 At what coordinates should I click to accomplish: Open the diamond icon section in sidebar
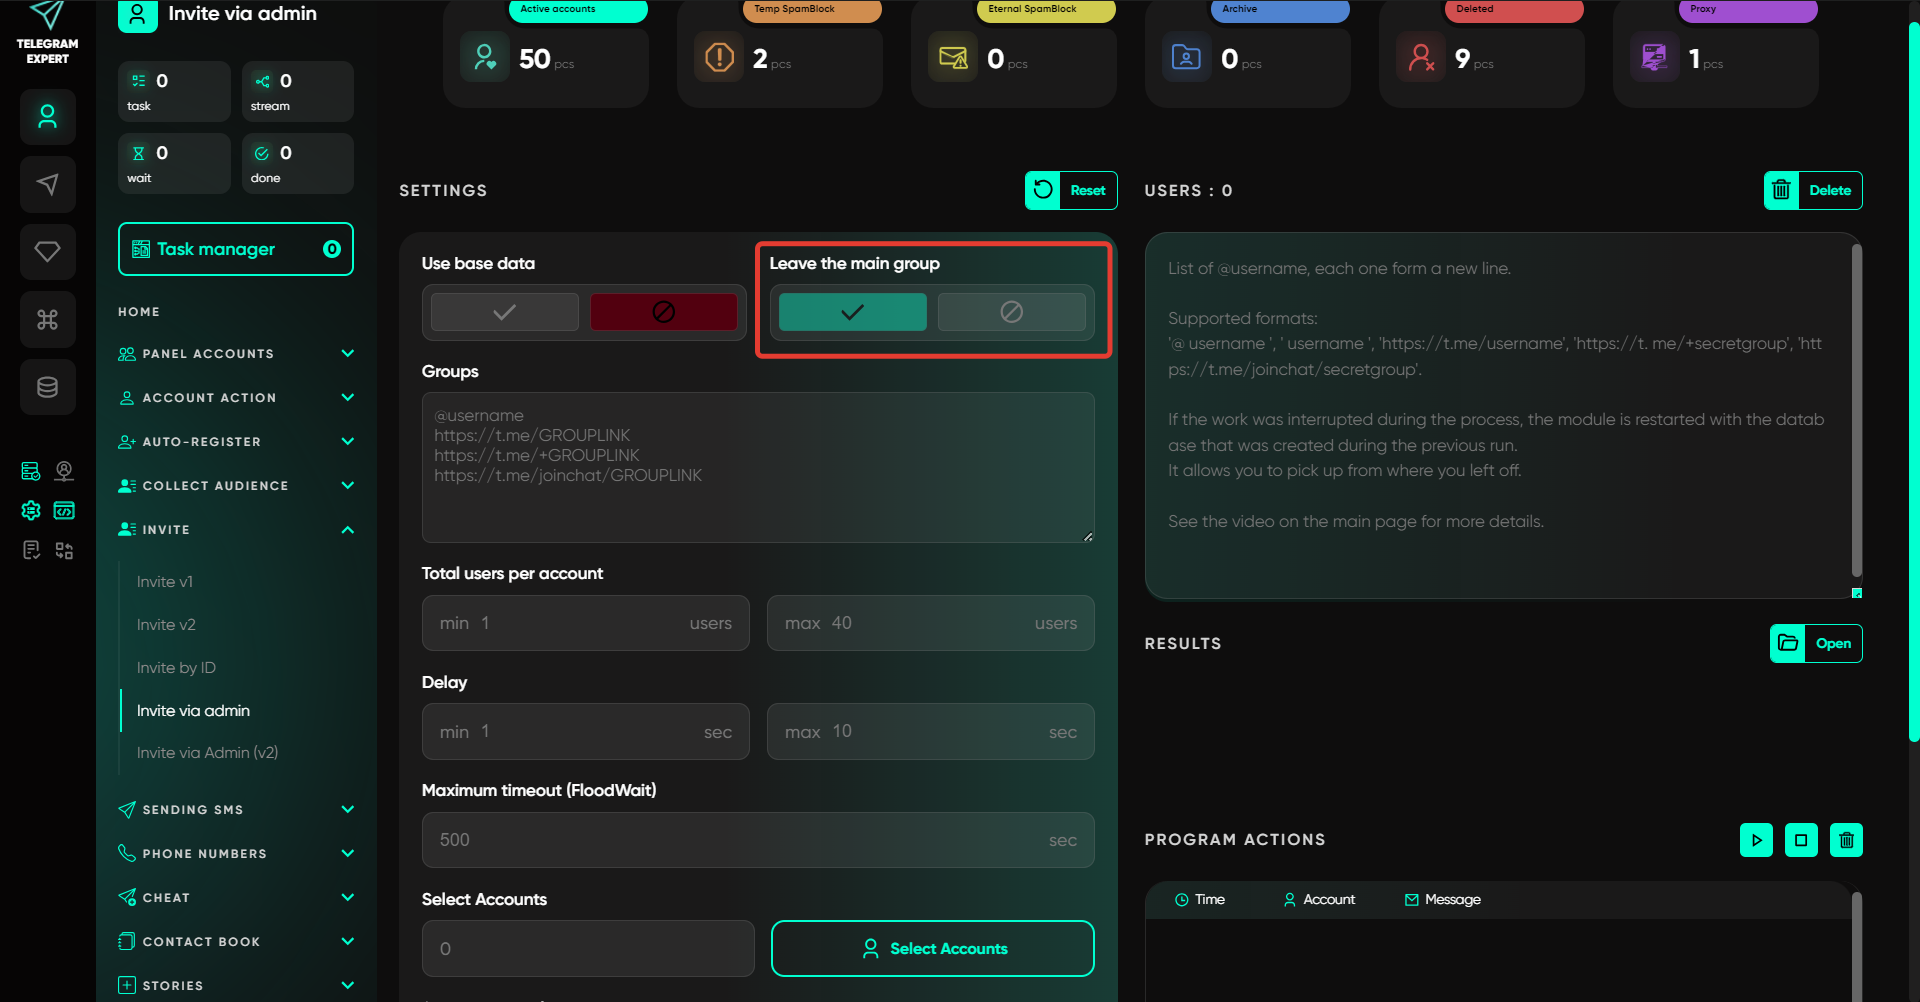tap(47, 251)
